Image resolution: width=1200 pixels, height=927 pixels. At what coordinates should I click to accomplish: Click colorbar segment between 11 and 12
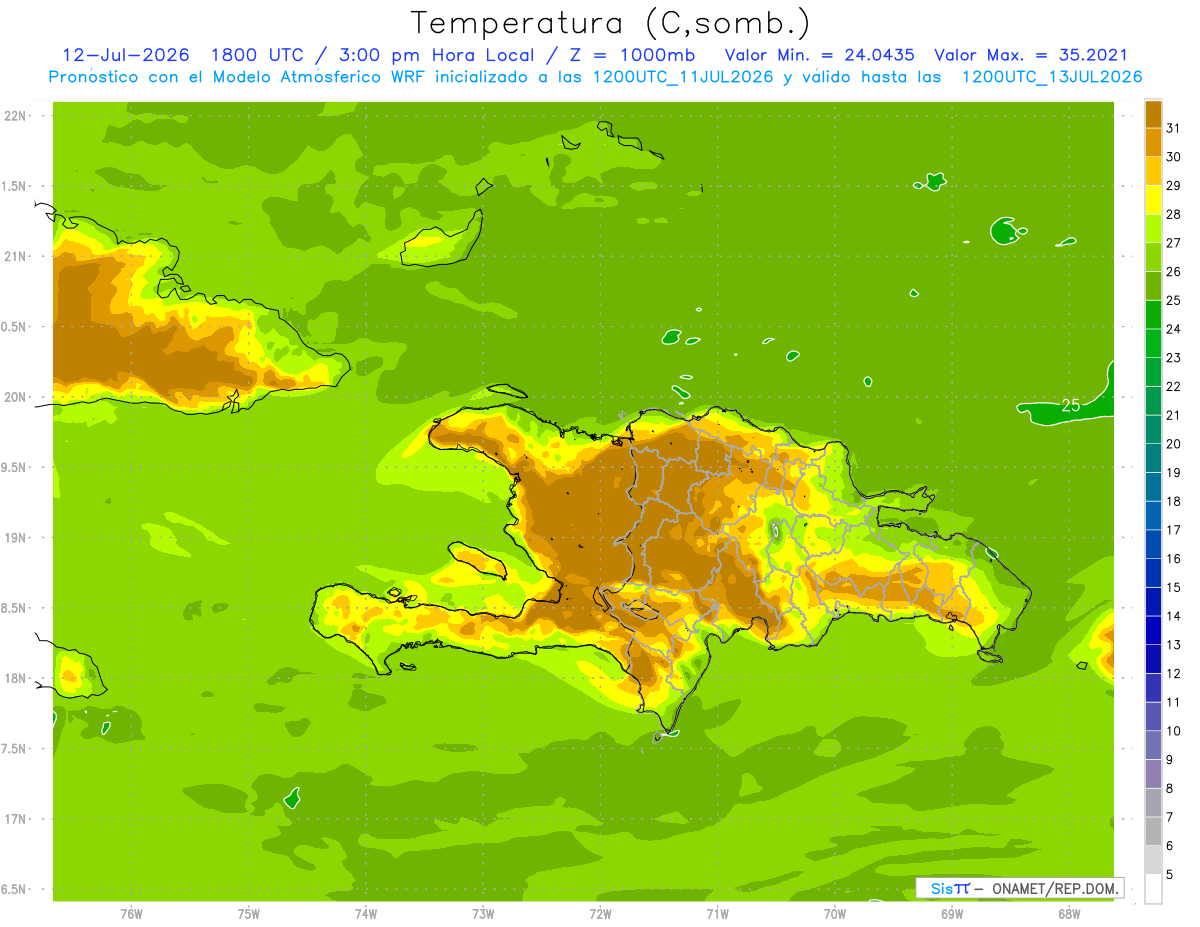pos(1154,687)
